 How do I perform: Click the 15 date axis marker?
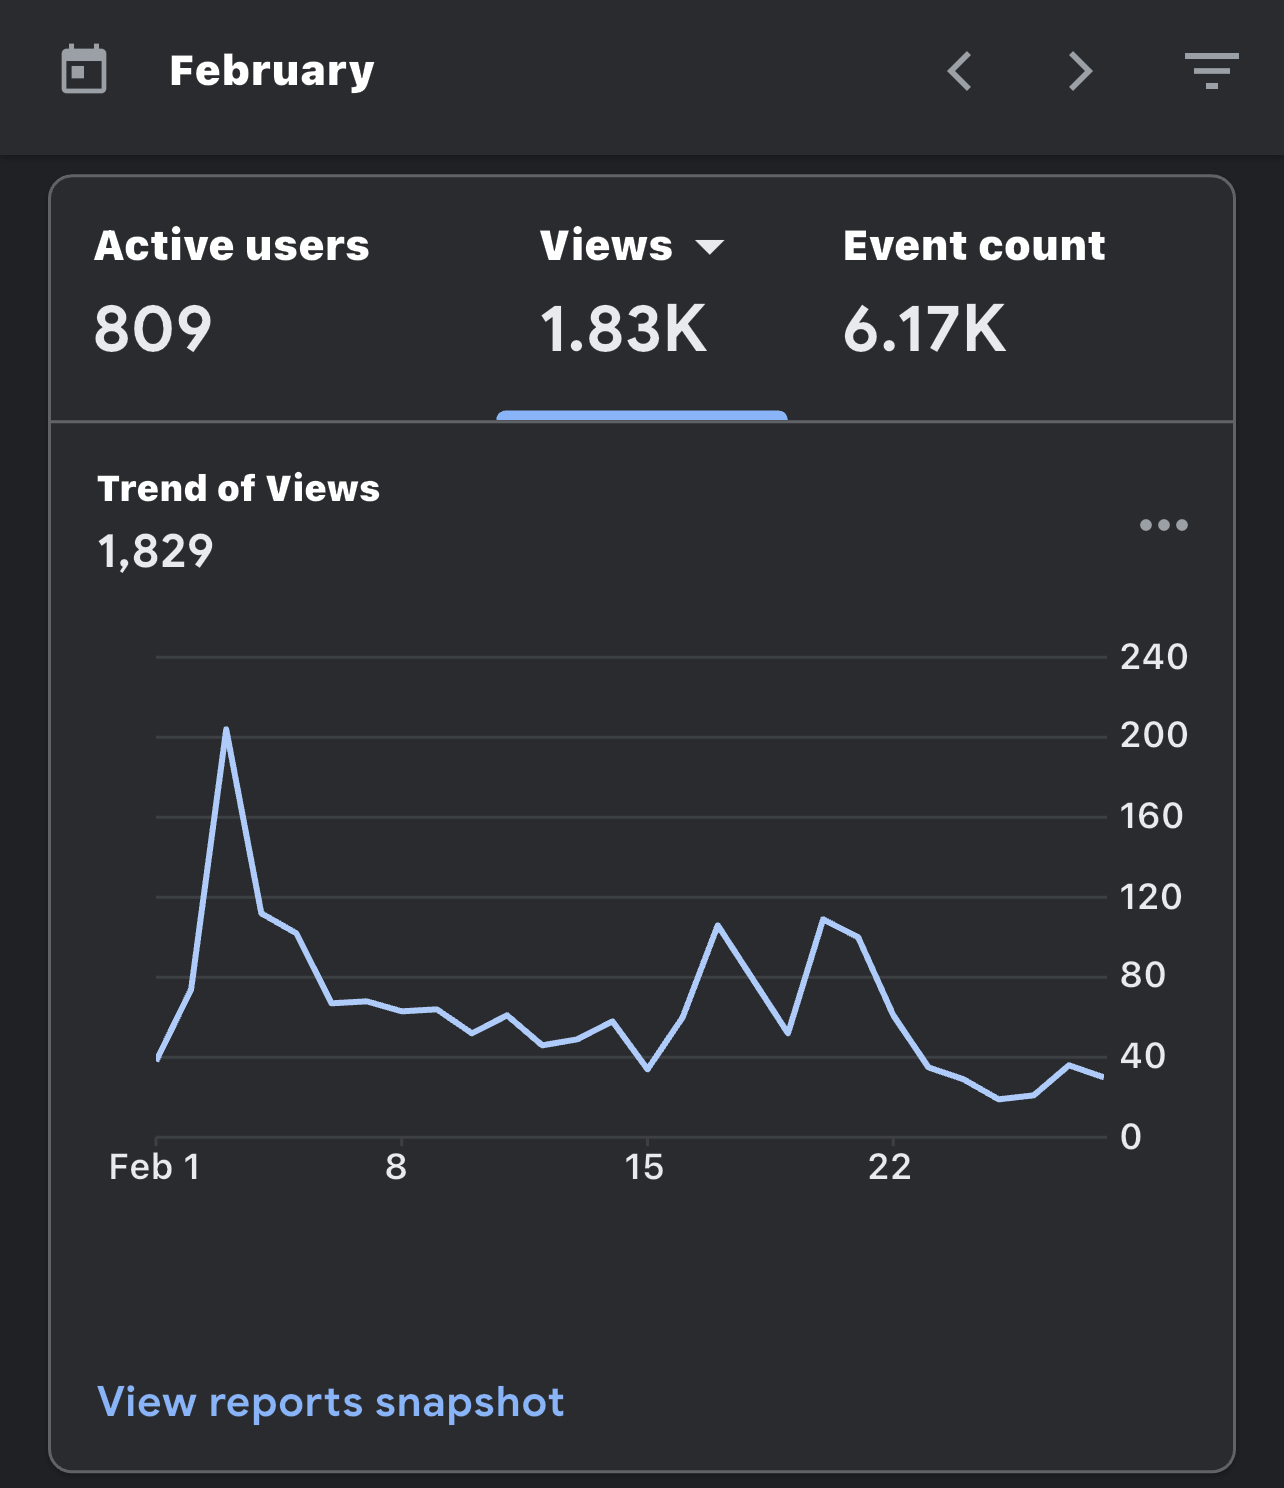644,1167
